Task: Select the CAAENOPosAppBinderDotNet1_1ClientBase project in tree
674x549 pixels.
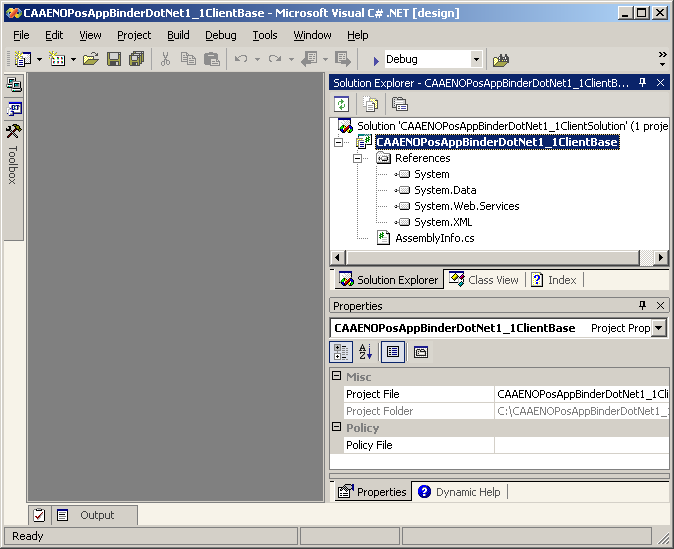Action: tap(497, 142)
